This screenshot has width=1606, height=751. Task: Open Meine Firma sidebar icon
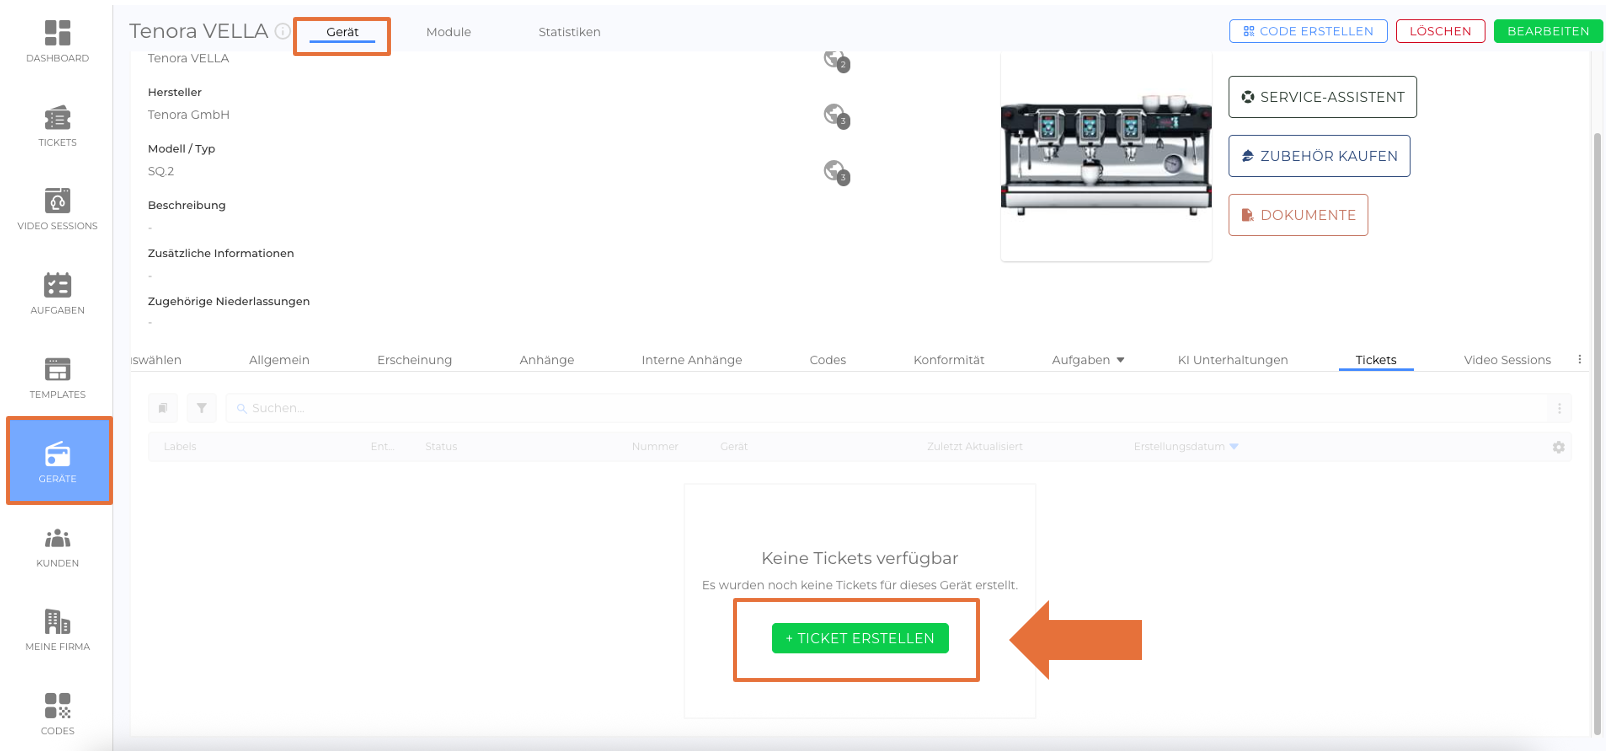[57, 630]
